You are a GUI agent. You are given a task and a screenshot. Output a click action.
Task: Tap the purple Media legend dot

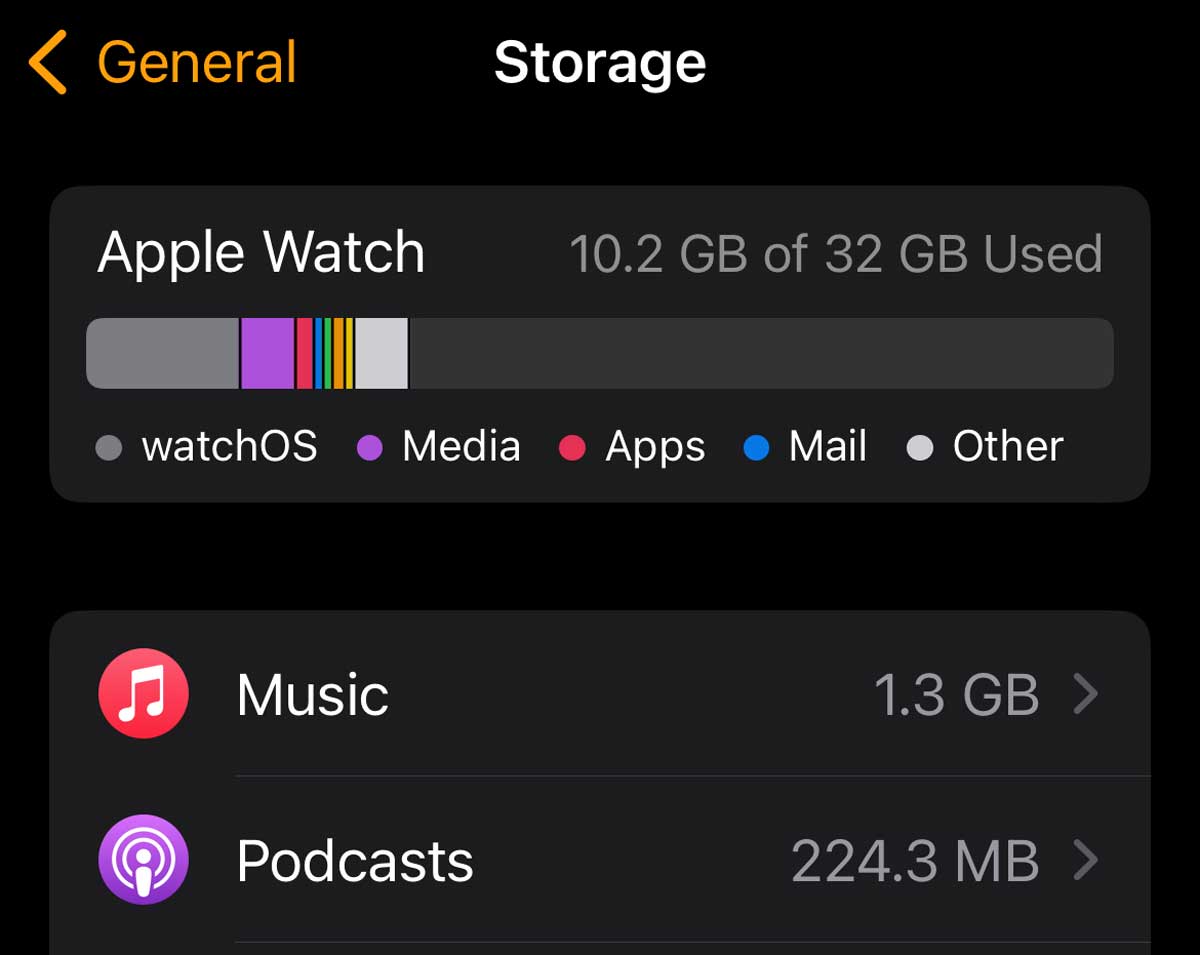370,447
